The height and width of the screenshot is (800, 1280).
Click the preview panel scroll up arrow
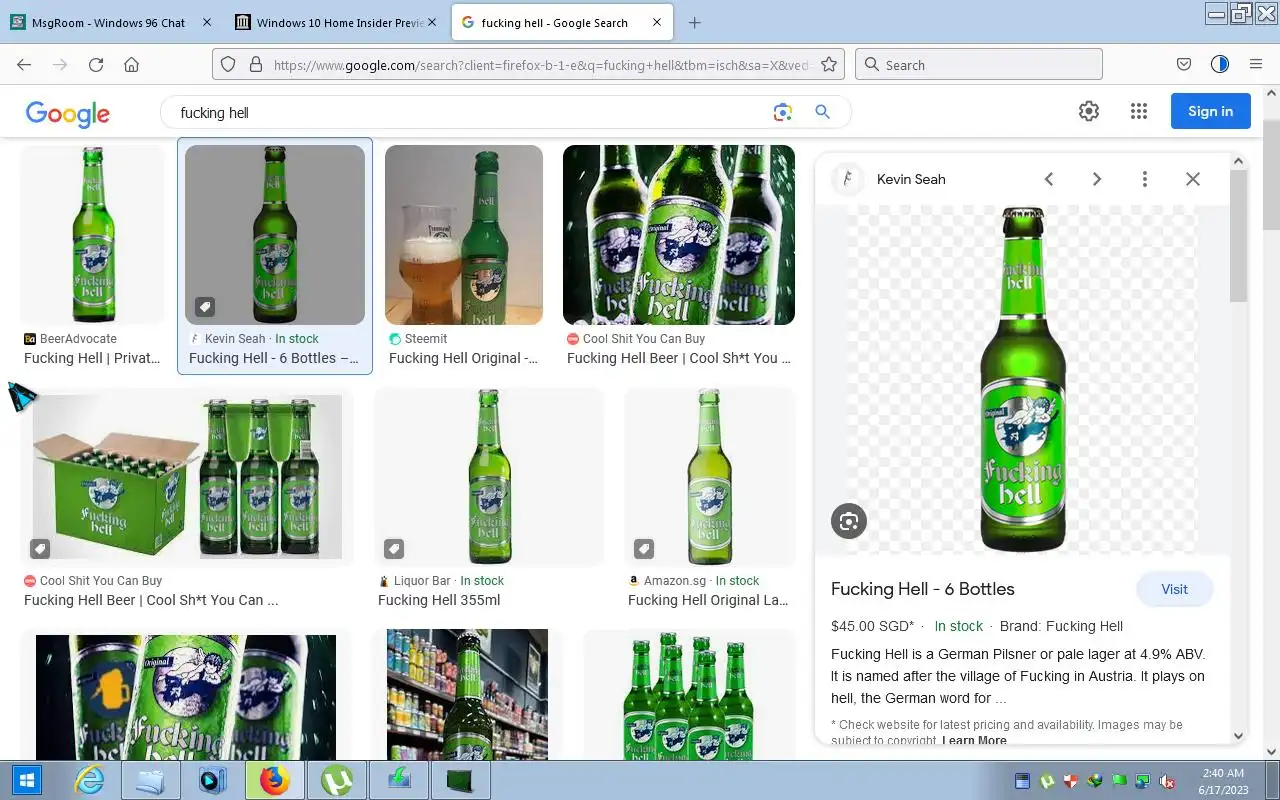click(x=1238, y=161)
